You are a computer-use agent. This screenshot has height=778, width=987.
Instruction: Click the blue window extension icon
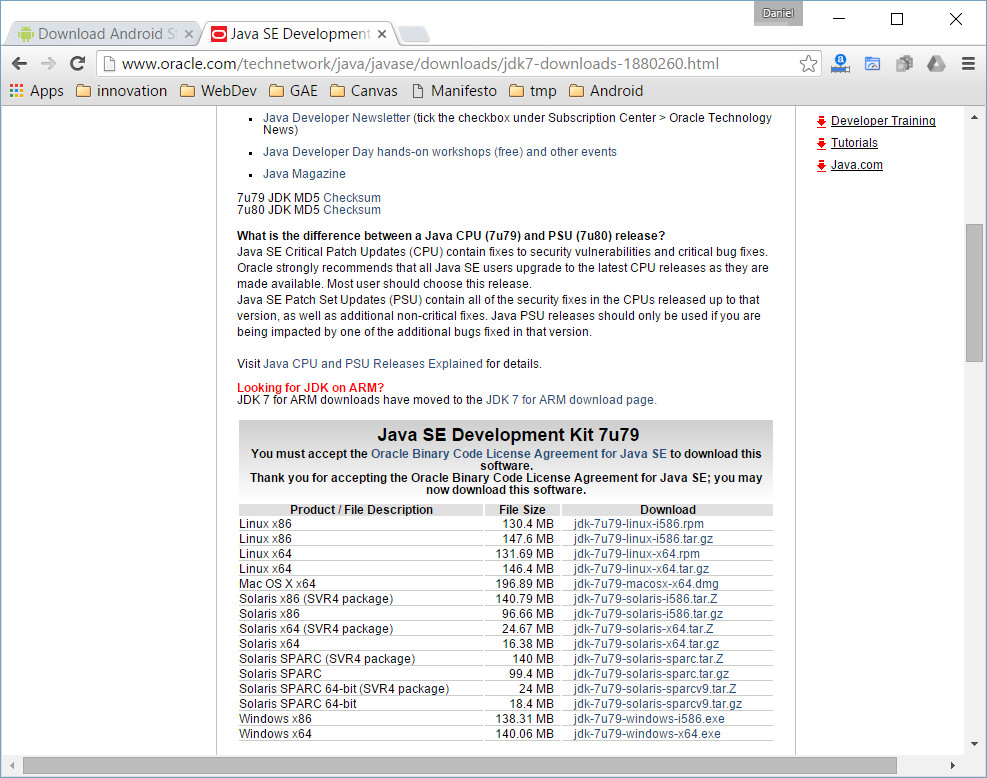pyautogui.click(x=872, y=64)
